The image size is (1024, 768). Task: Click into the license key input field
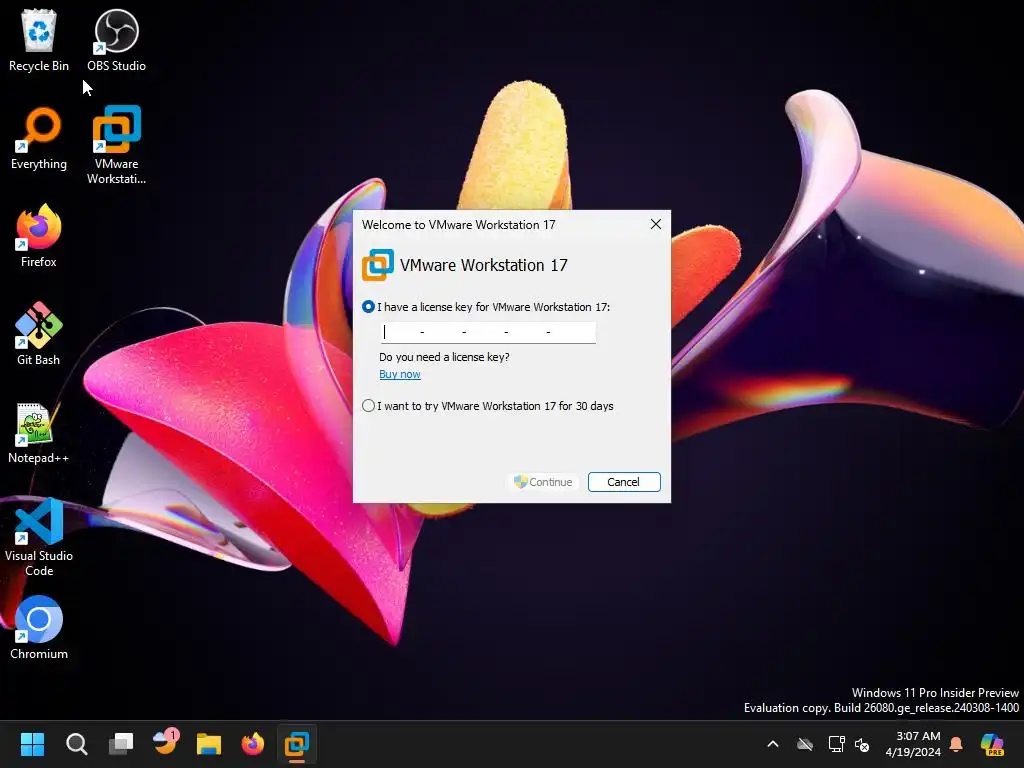[488, 332]
